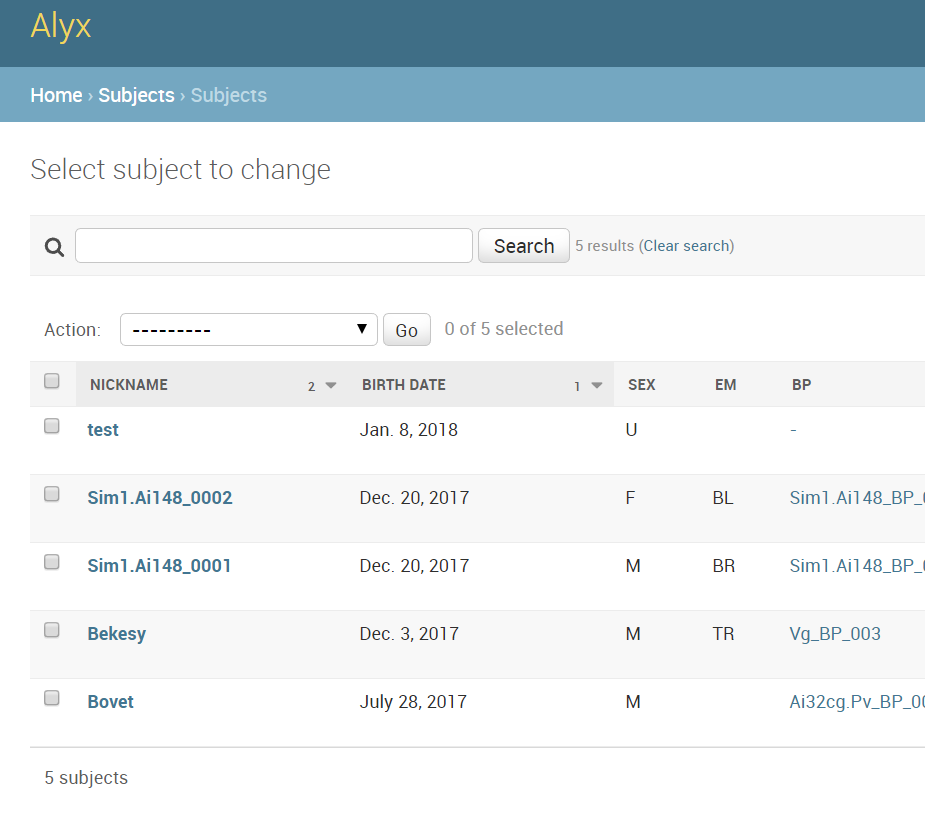Toggle the Birth Date column sort arrow
Screen dimensions: 925x827
(x=597, y=385)
